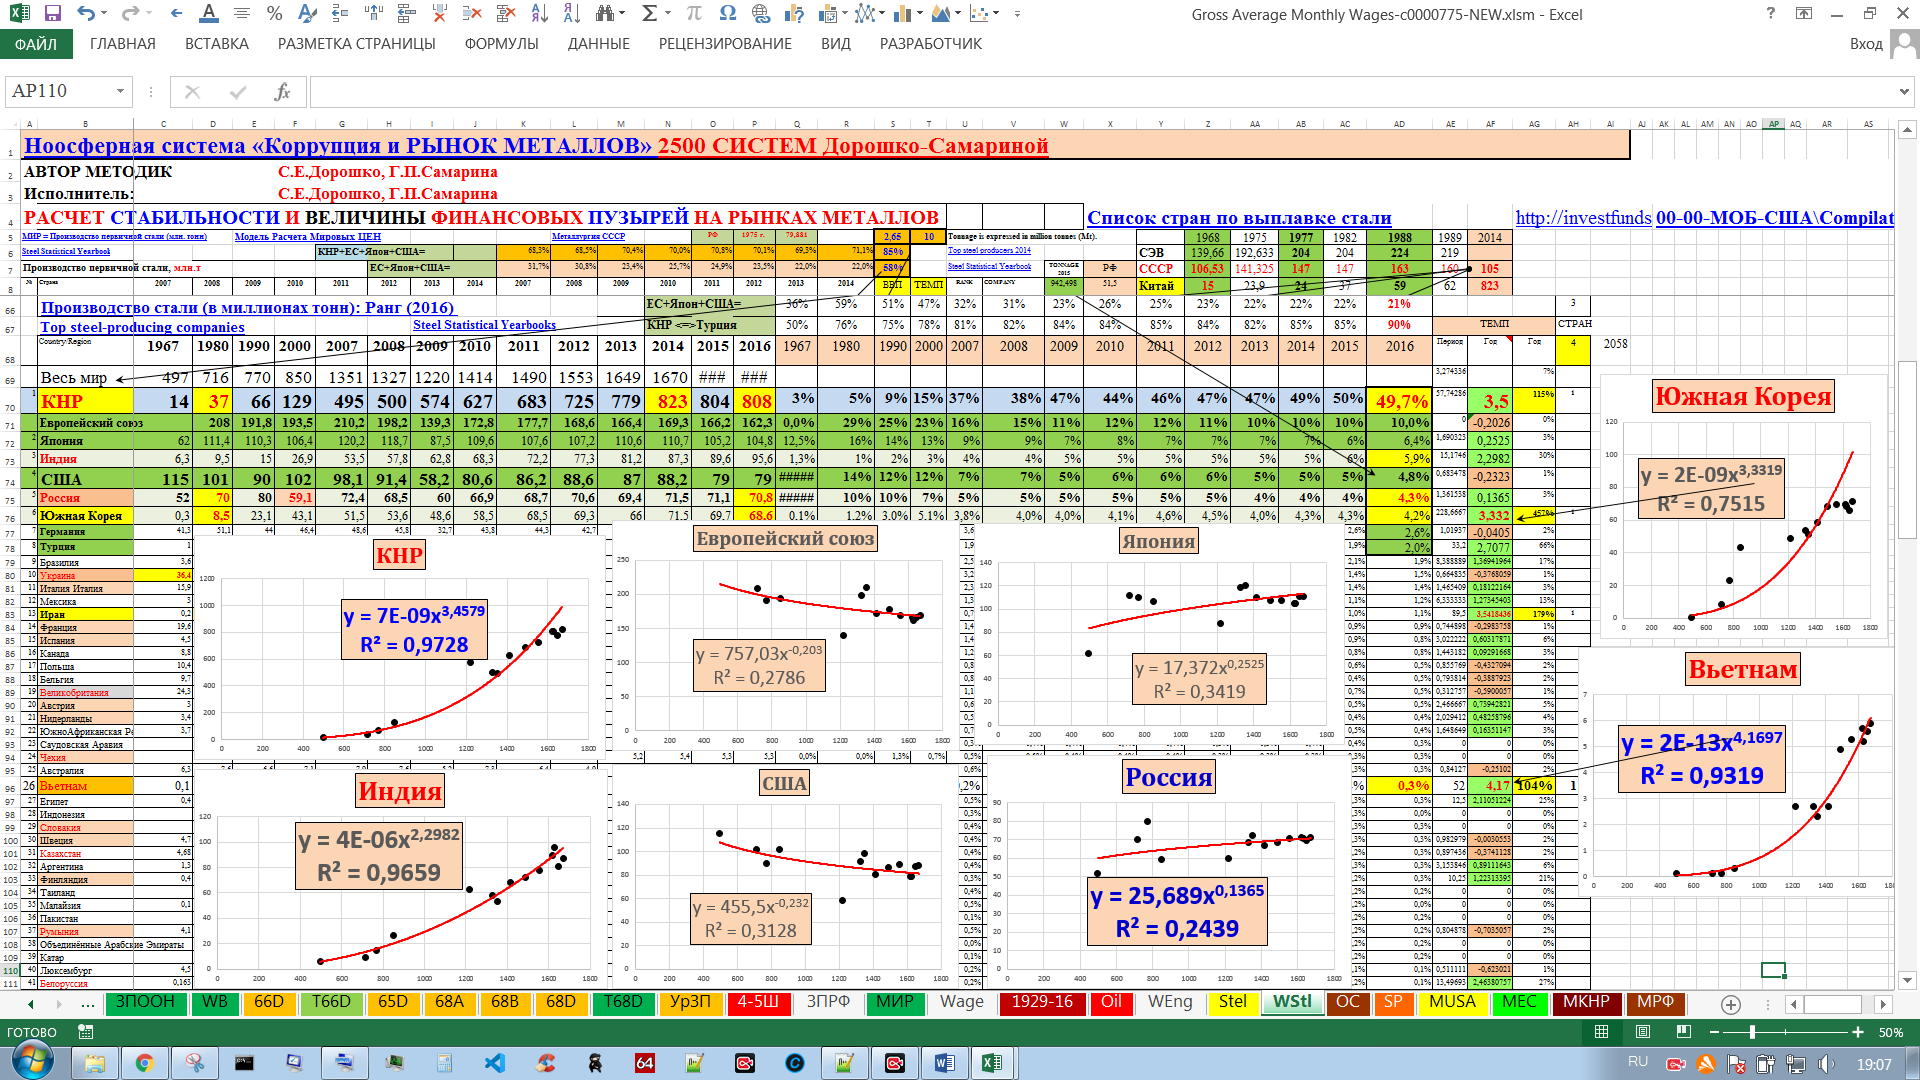This screenshot has width=1920, height=1080.
Task: Expand the formula bar chevron
Action: (1903, 92)
